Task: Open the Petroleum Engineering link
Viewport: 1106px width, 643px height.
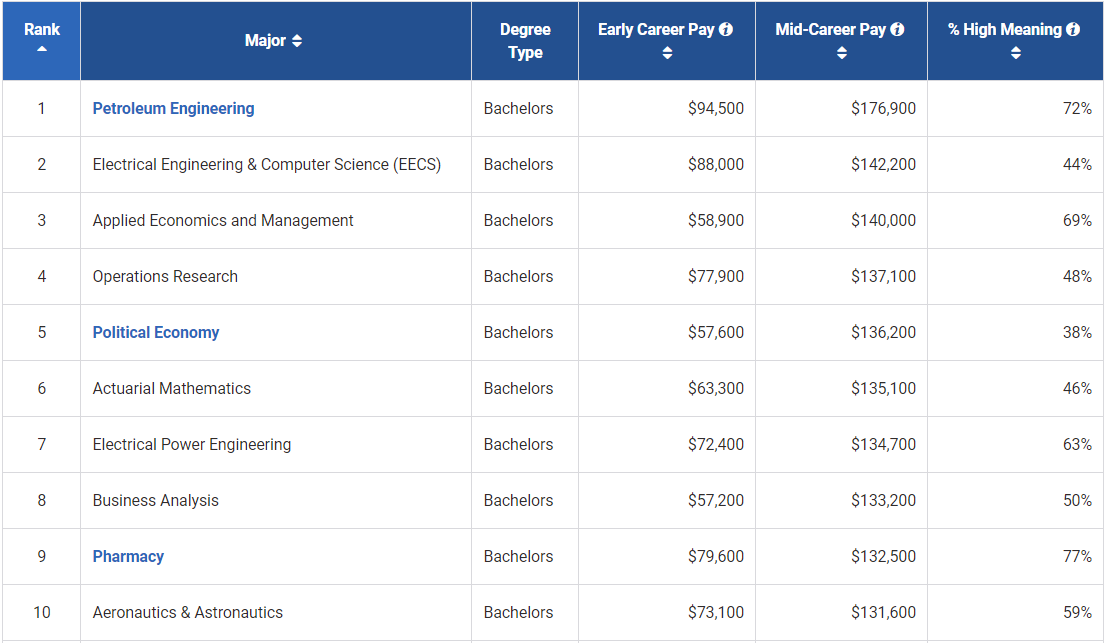Action: coord(173,109)
